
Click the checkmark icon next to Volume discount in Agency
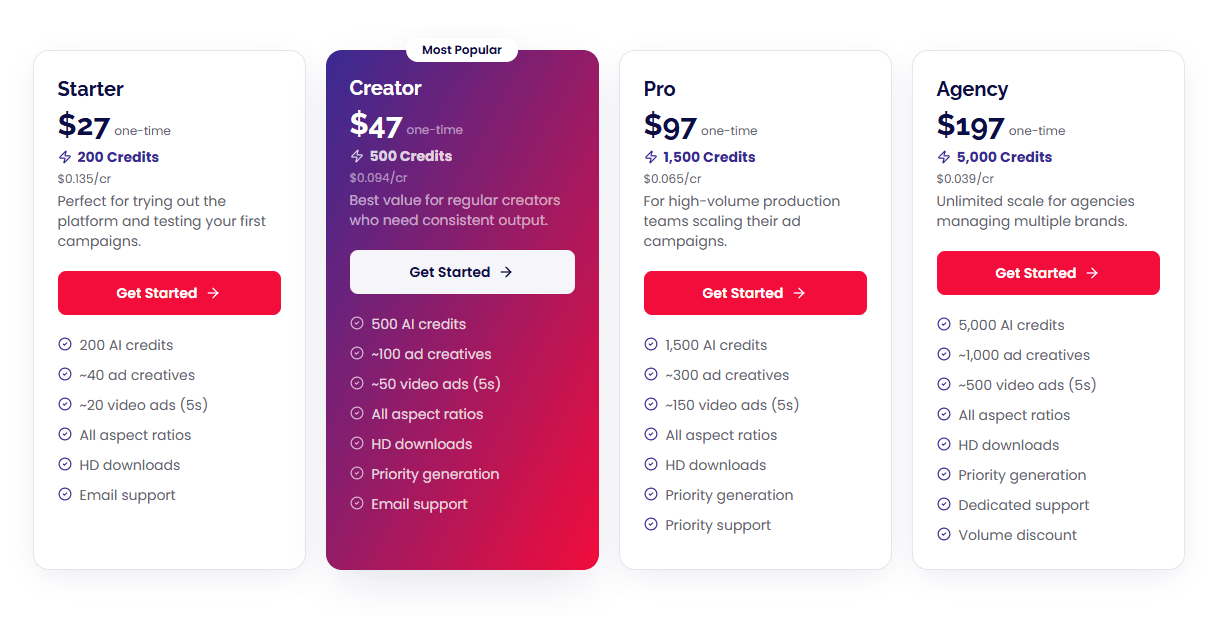pos(943,534)
